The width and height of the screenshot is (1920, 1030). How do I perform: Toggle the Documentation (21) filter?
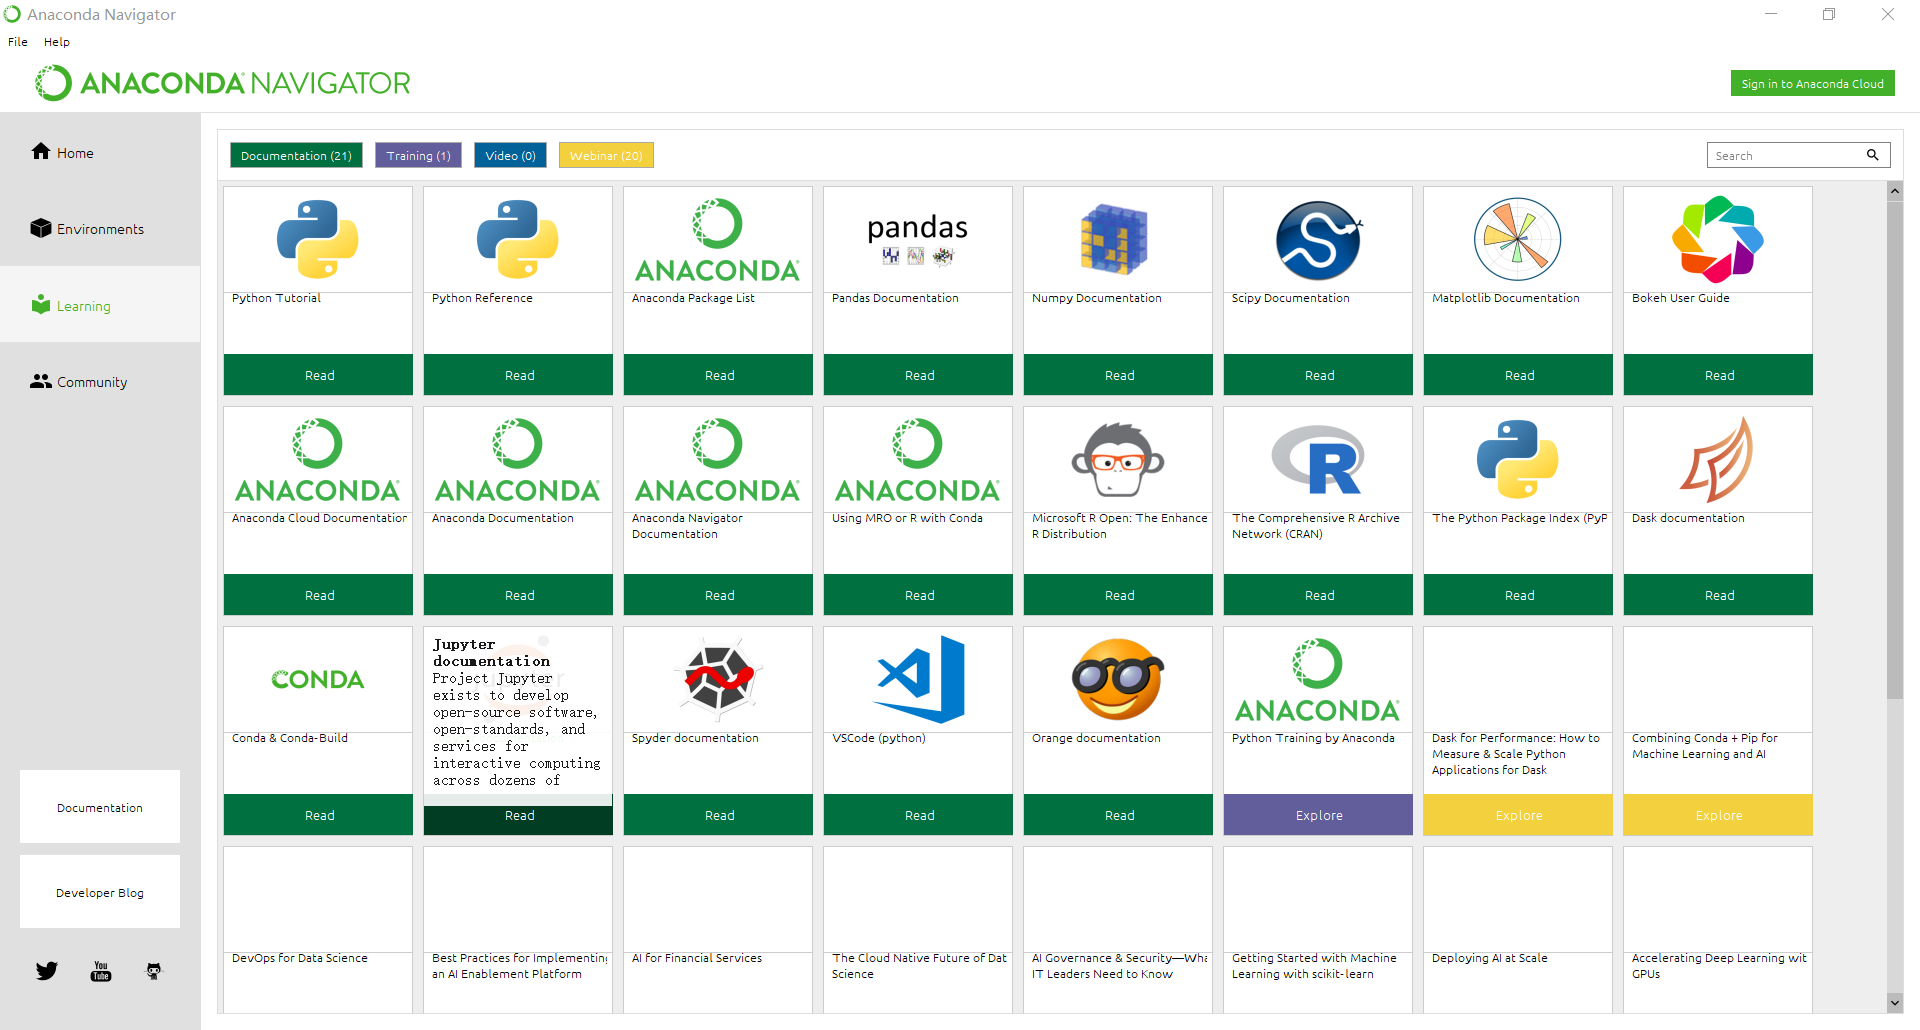coord(296,155)
